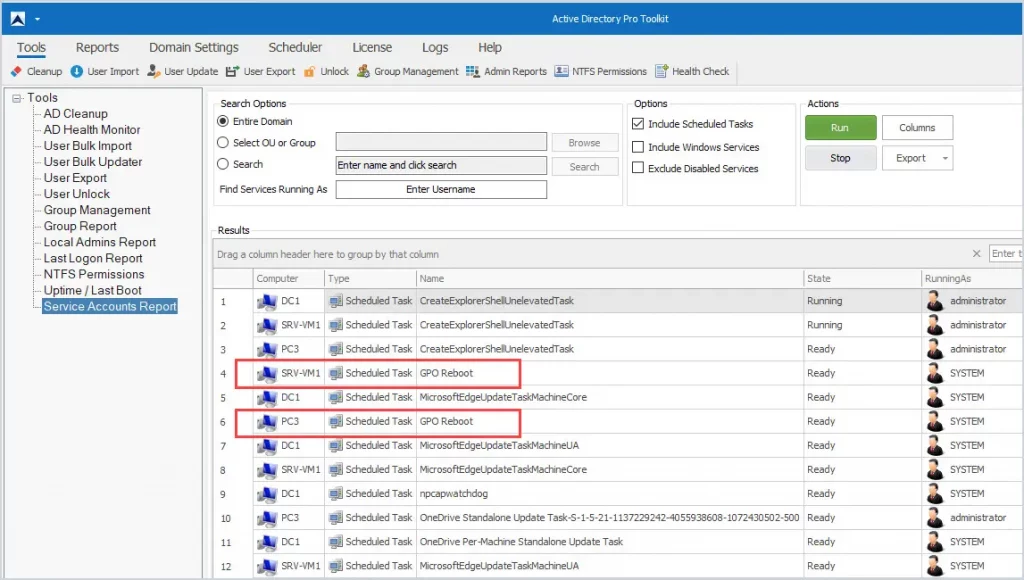The image size is (1024, 580).
Task: Click the Browse button
Action: (584, 142)
